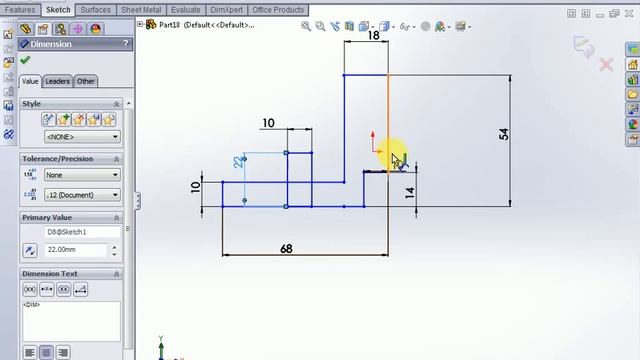Select the Value tab in Dimension panel
The width and height of the screenshot is (640, 360).
click(30, 81)
